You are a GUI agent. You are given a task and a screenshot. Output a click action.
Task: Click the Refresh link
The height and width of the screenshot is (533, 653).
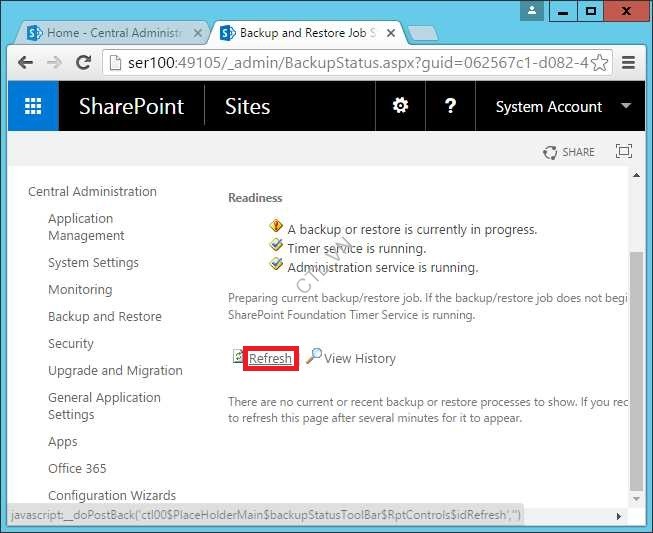pyautogui.click(x=270, y=359)
